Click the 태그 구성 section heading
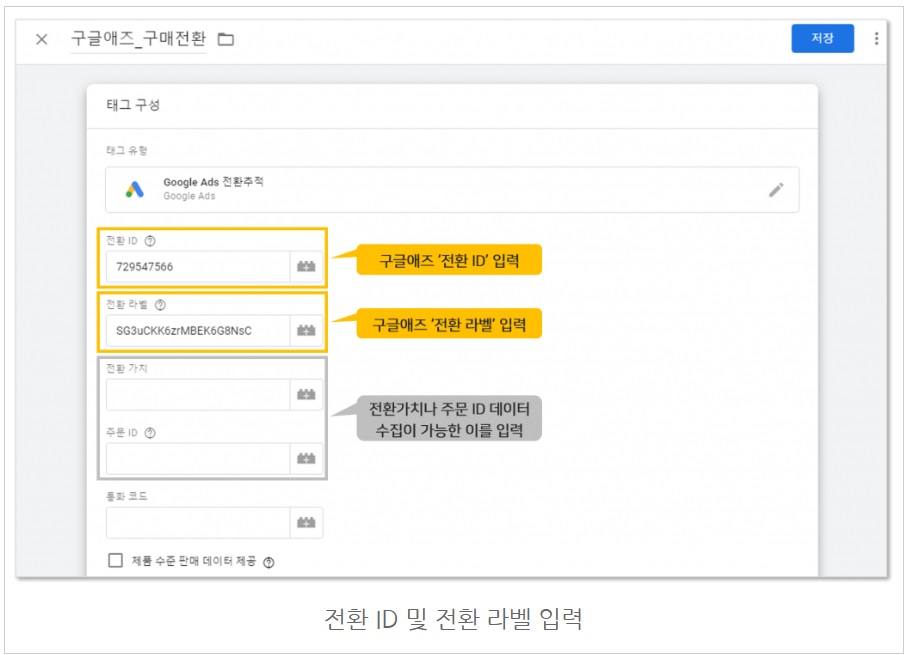 click(133, 105)
